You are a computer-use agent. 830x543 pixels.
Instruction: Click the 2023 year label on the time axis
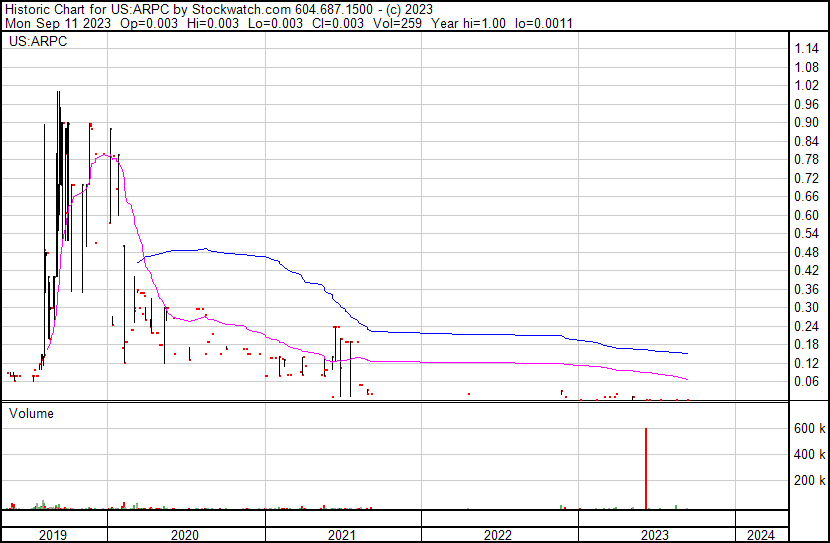tap(655, 535)
